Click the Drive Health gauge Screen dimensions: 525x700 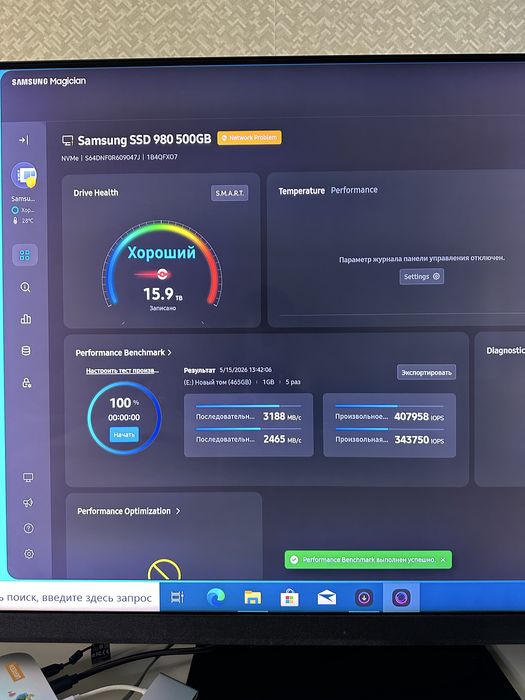(162, 266)
